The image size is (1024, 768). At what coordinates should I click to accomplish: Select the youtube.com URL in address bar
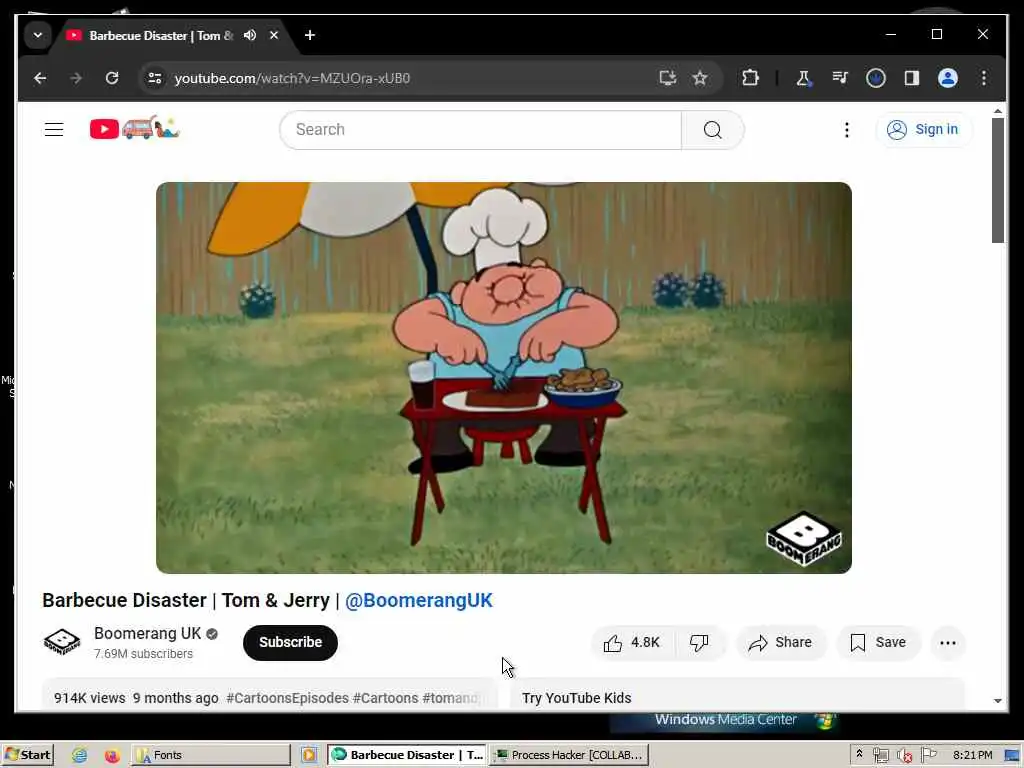pyautogui.click(x=292, y=78)
